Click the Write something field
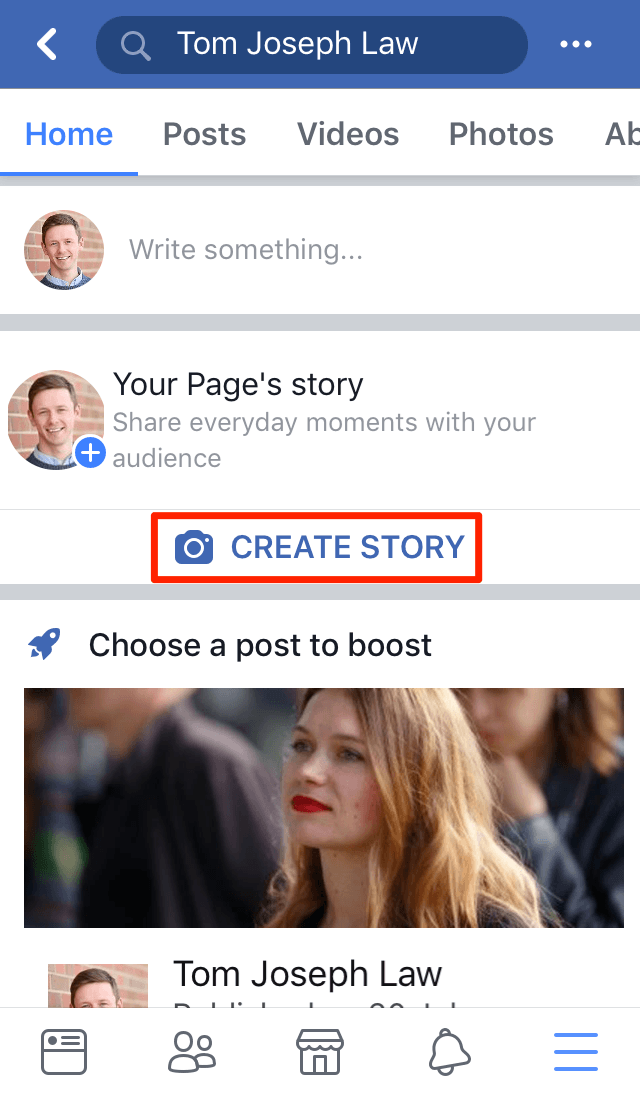Screen dimensions: 640x1096 [246, 249]
